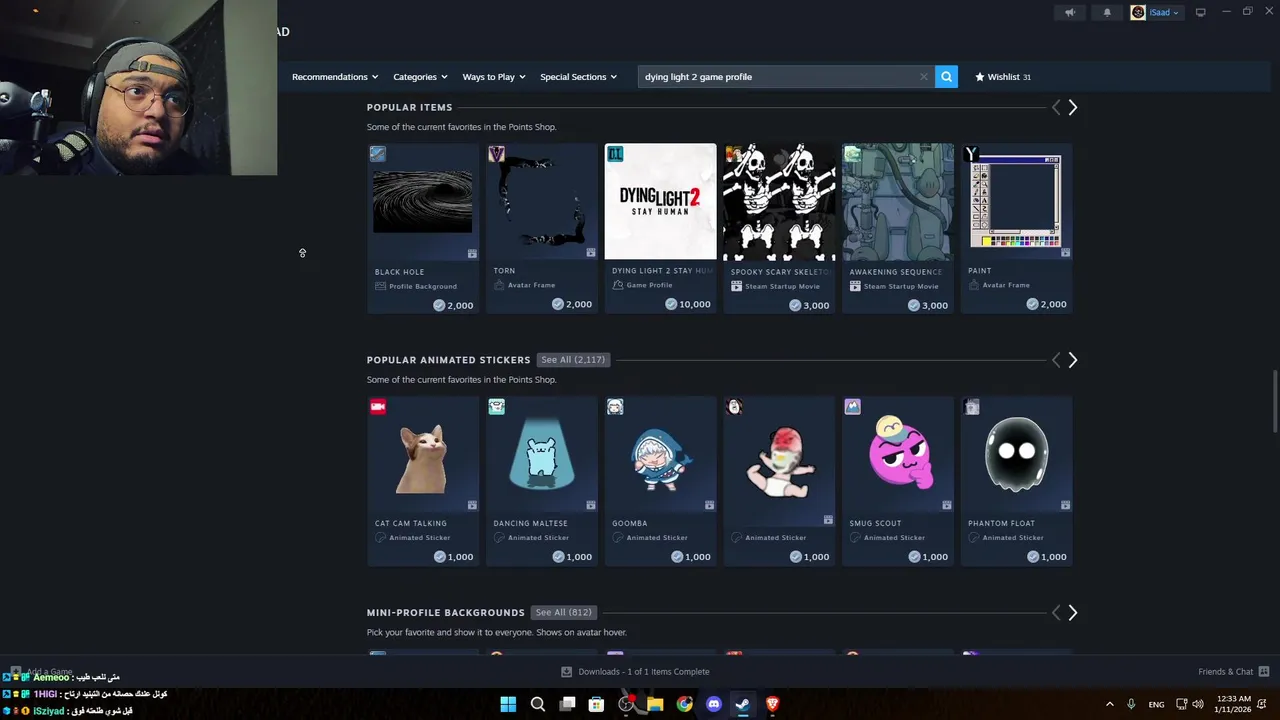Screen dimensions: 1280x720
Task: Select the Goomba animated sticker
Action: [660, 458]
